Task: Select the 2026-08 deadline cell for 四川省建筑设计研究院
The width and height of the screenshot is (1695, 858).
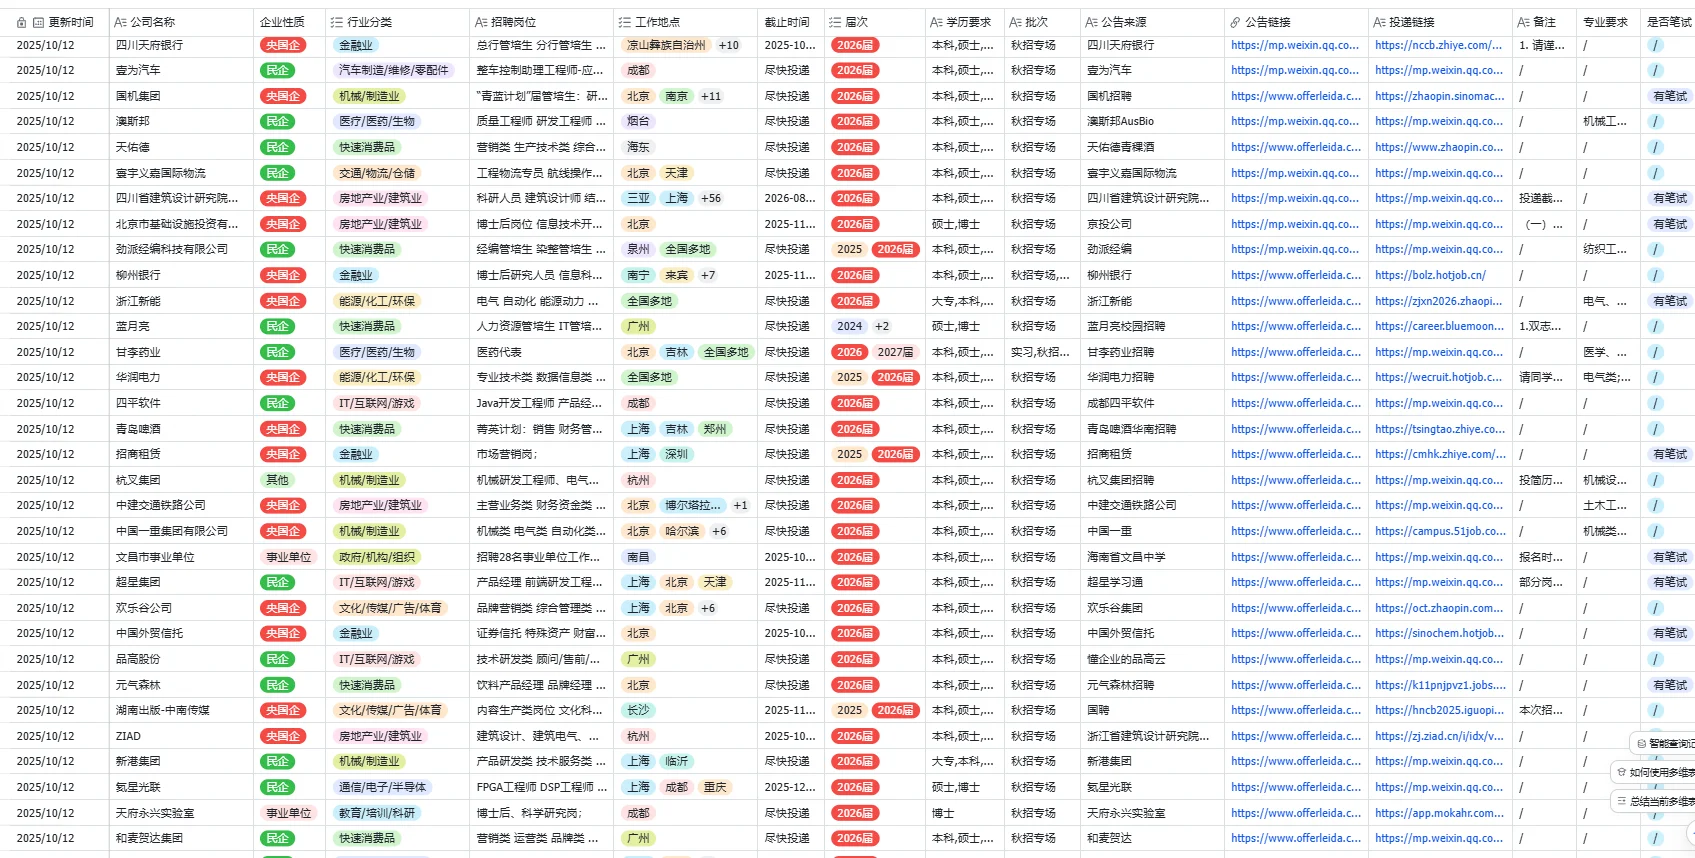Action: 789,198
